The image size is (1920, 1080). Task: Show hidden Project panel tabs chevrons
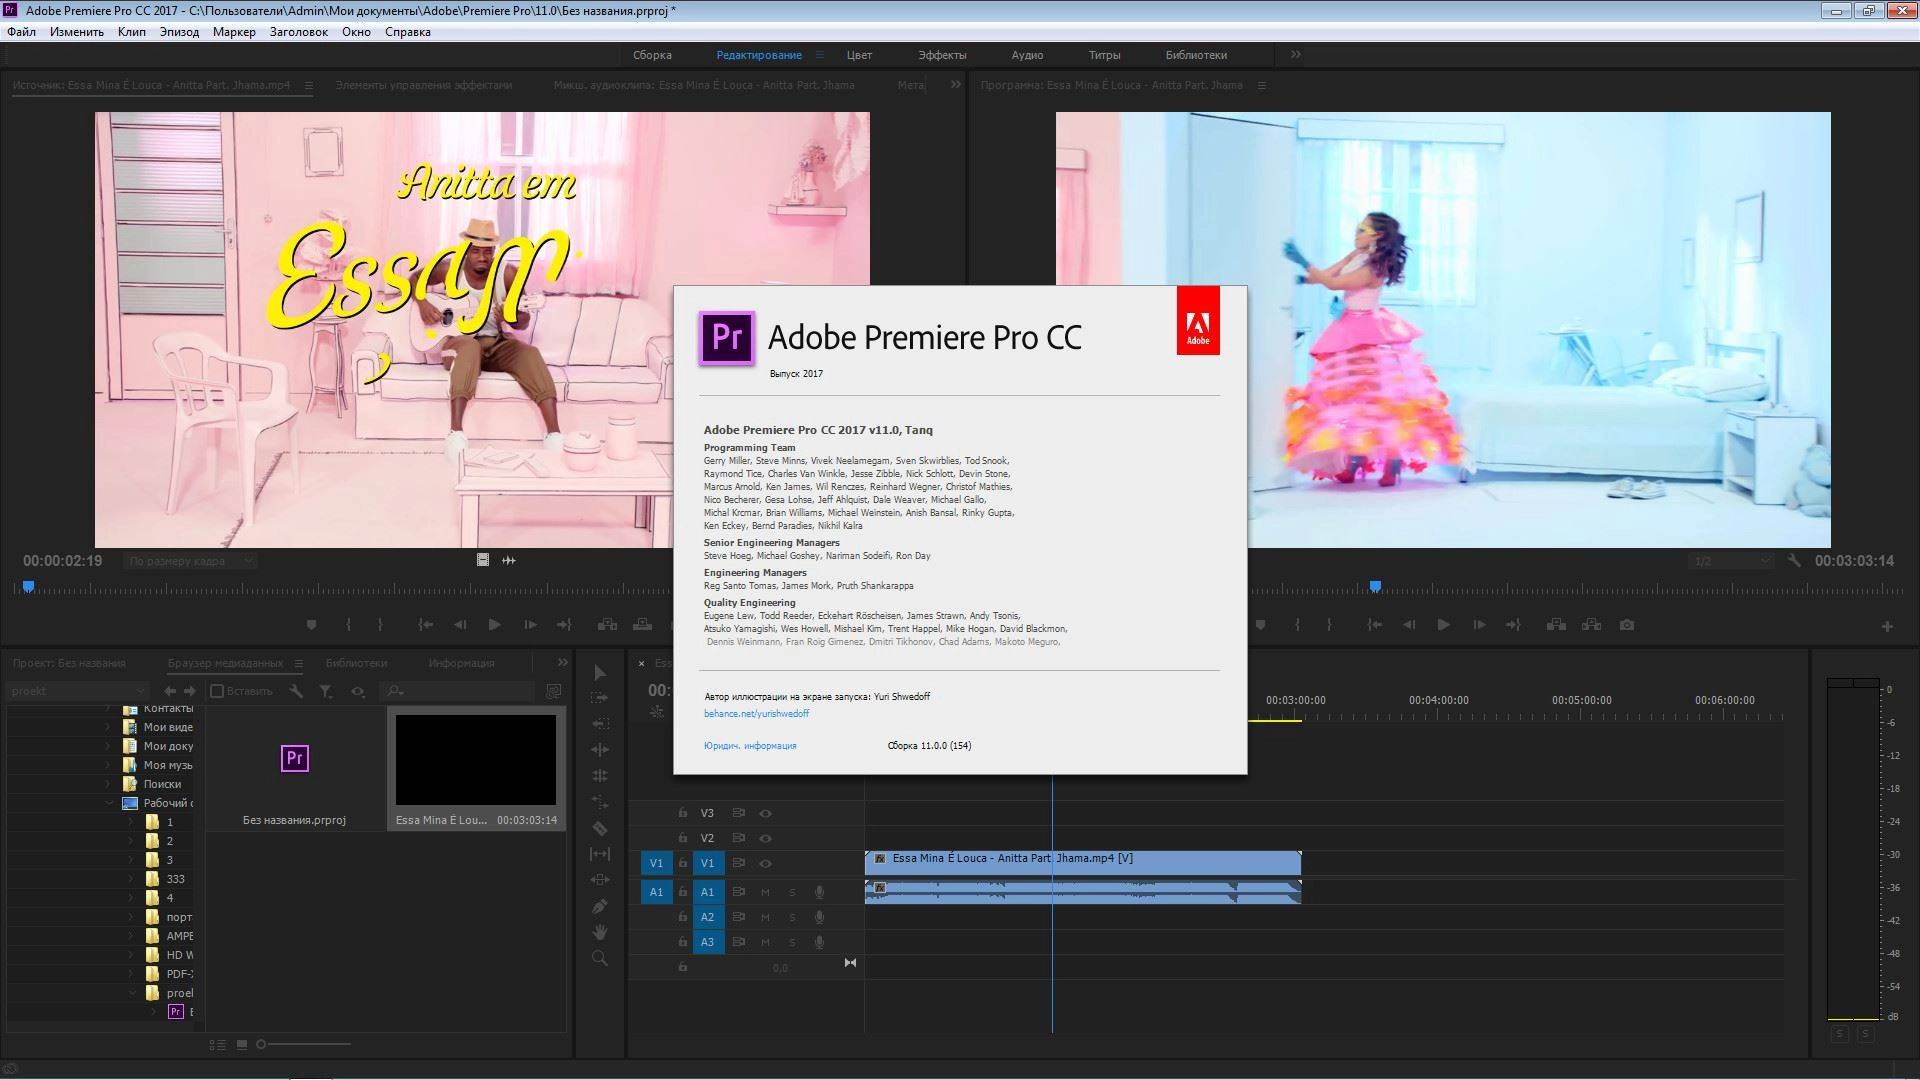(562, 663)
